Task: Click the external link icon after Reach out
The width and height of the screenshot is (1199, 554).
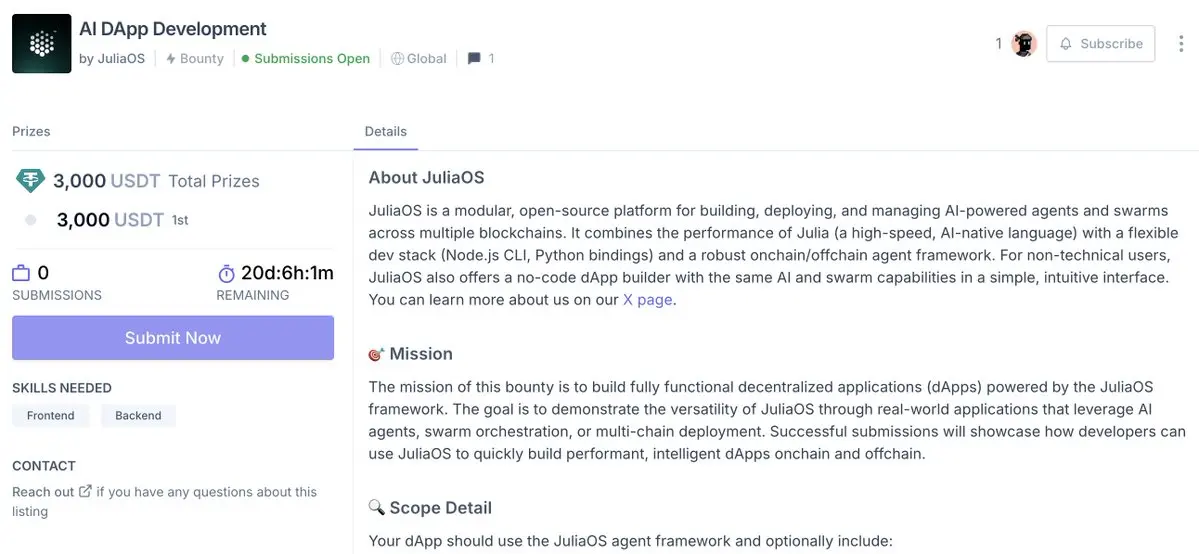Action: (x=86, y=491)
